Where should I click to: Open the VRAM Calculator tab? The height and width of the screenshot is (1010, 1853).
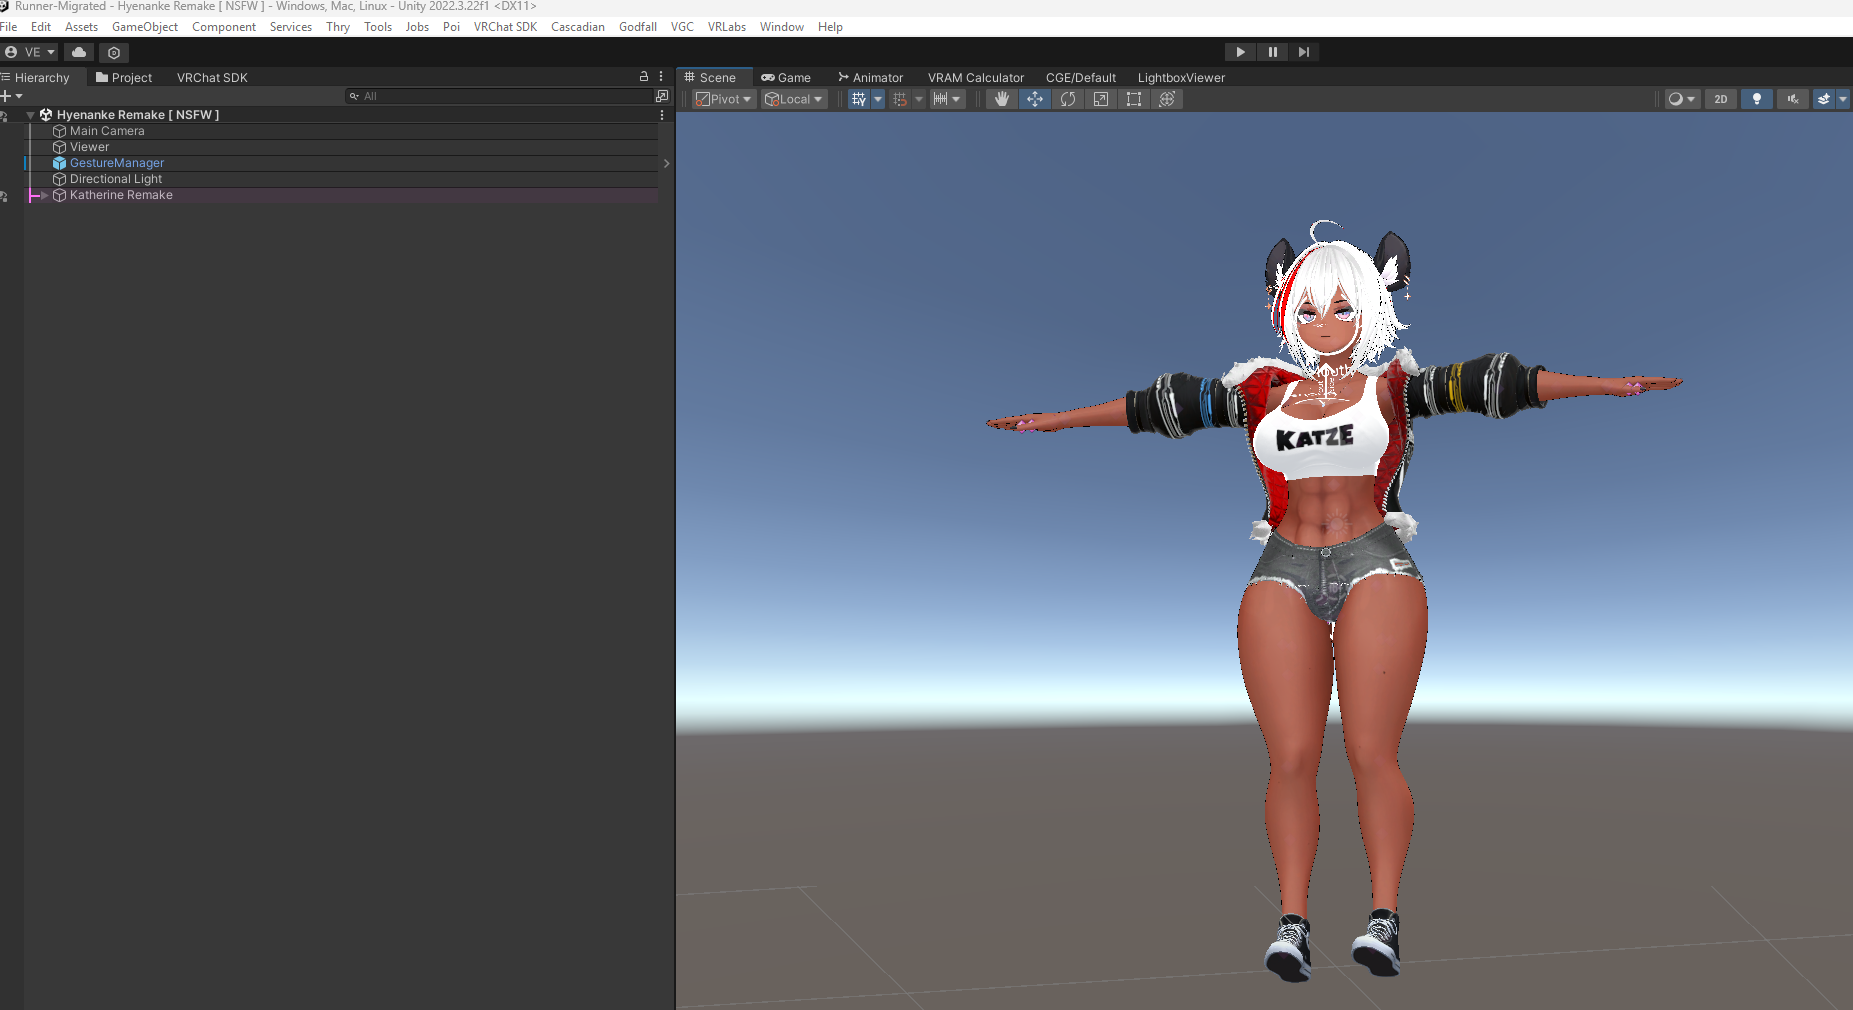(976, 77)
